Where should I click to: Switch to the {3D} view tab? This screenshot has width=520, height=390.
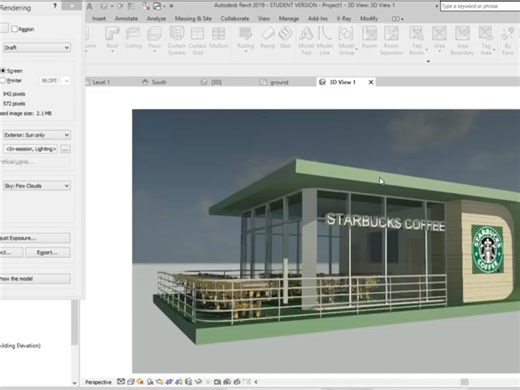(x=211, y=82)
